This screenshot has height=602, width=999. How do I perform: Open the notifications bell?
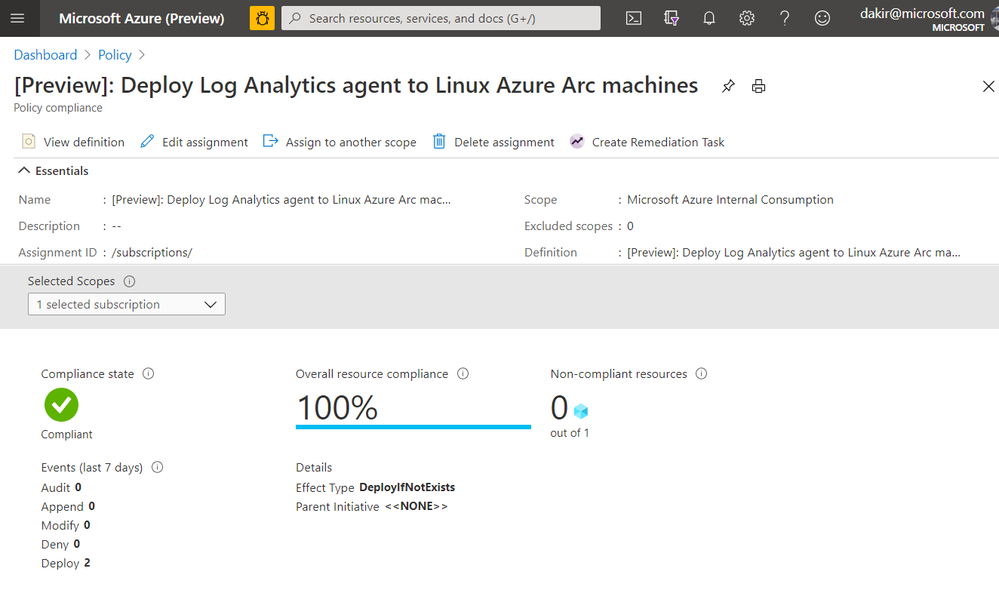pyautogui.click(x=709, y=18)
